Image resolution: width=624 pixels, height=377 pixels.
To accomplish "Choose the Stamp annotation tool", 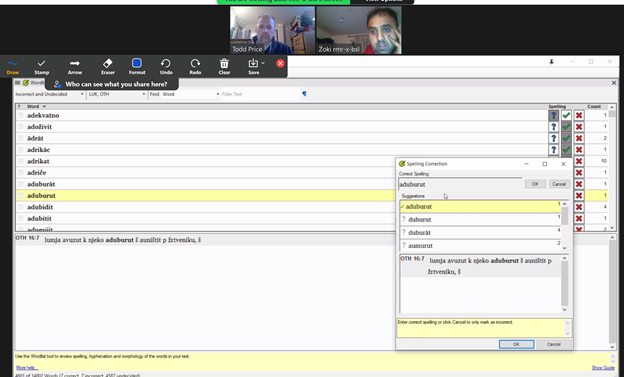I will click(x=41, y=66).
